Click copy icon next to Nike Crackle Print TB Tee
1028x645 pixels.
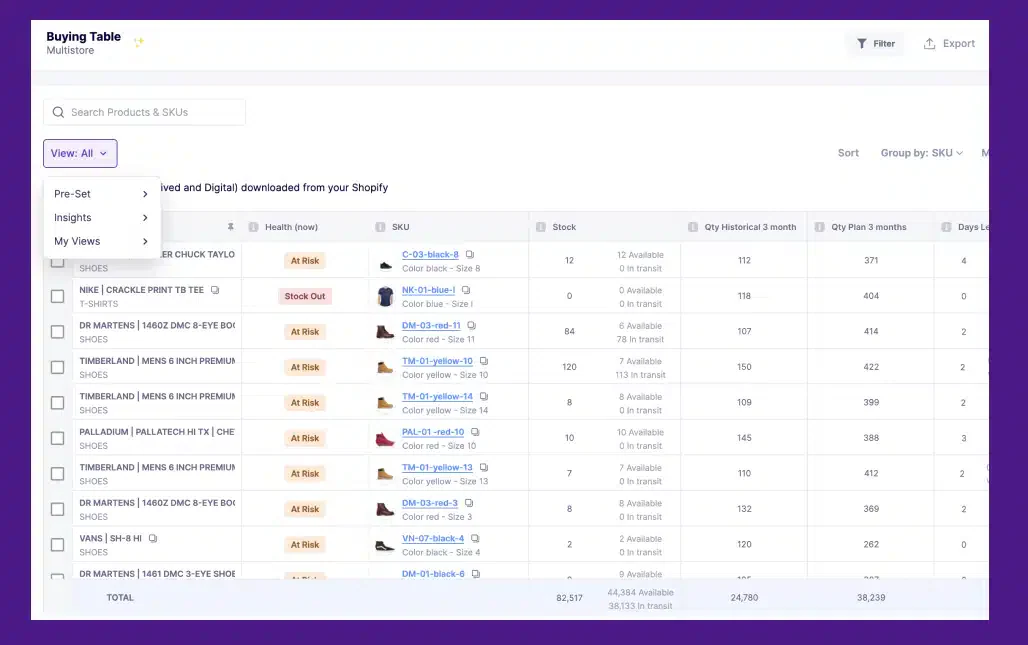click(x=215, y=290)
